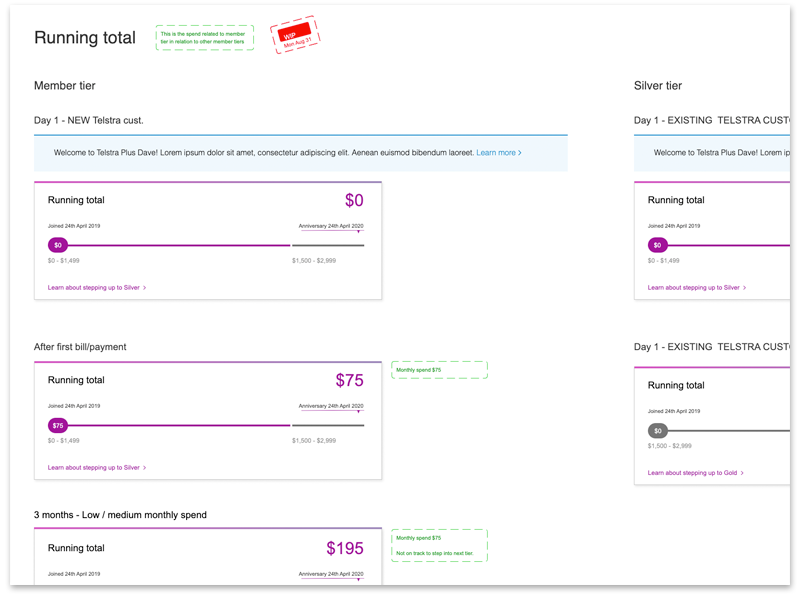
Task: Click the $1,500 - $2,999 label under the grey $0 handle
Action: point(669,446)
